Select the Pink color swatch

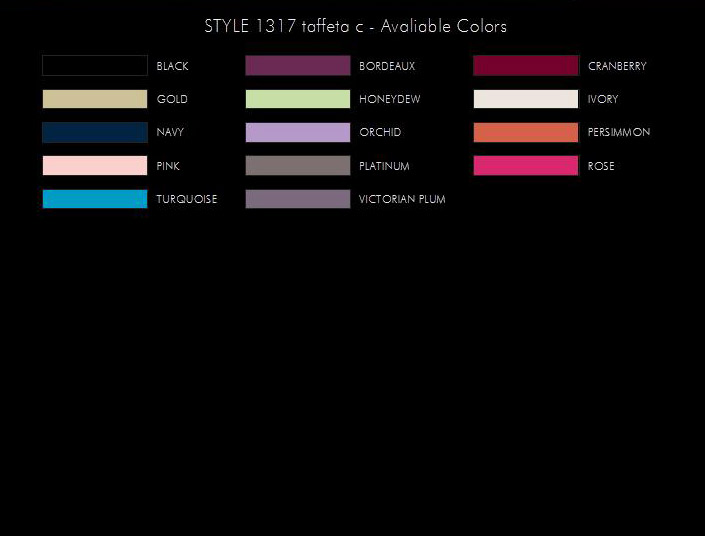tap(95, 165)
